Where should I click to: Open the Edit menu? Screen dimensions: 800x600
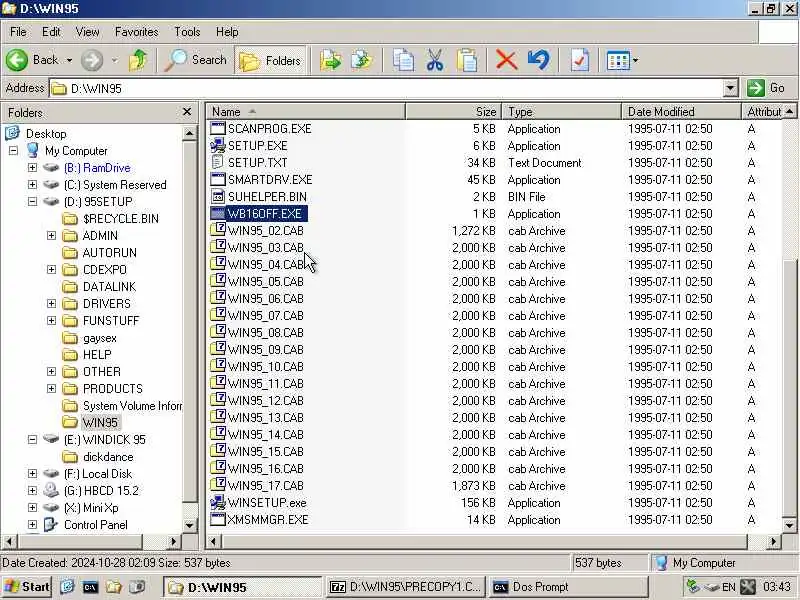(x=51, y=32)
